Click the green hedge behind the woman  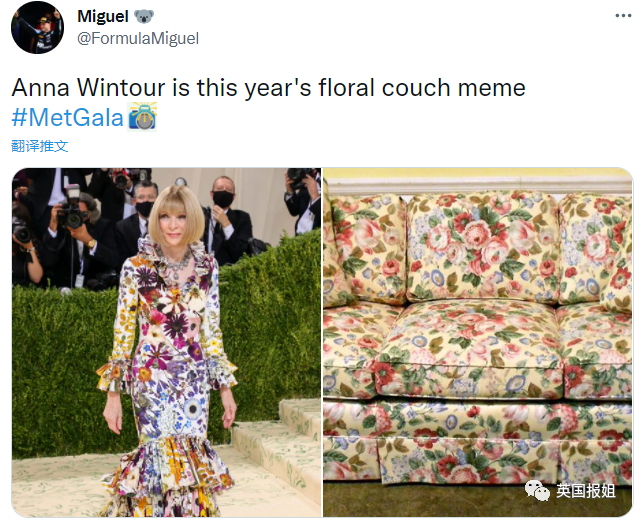coord(270,325)
